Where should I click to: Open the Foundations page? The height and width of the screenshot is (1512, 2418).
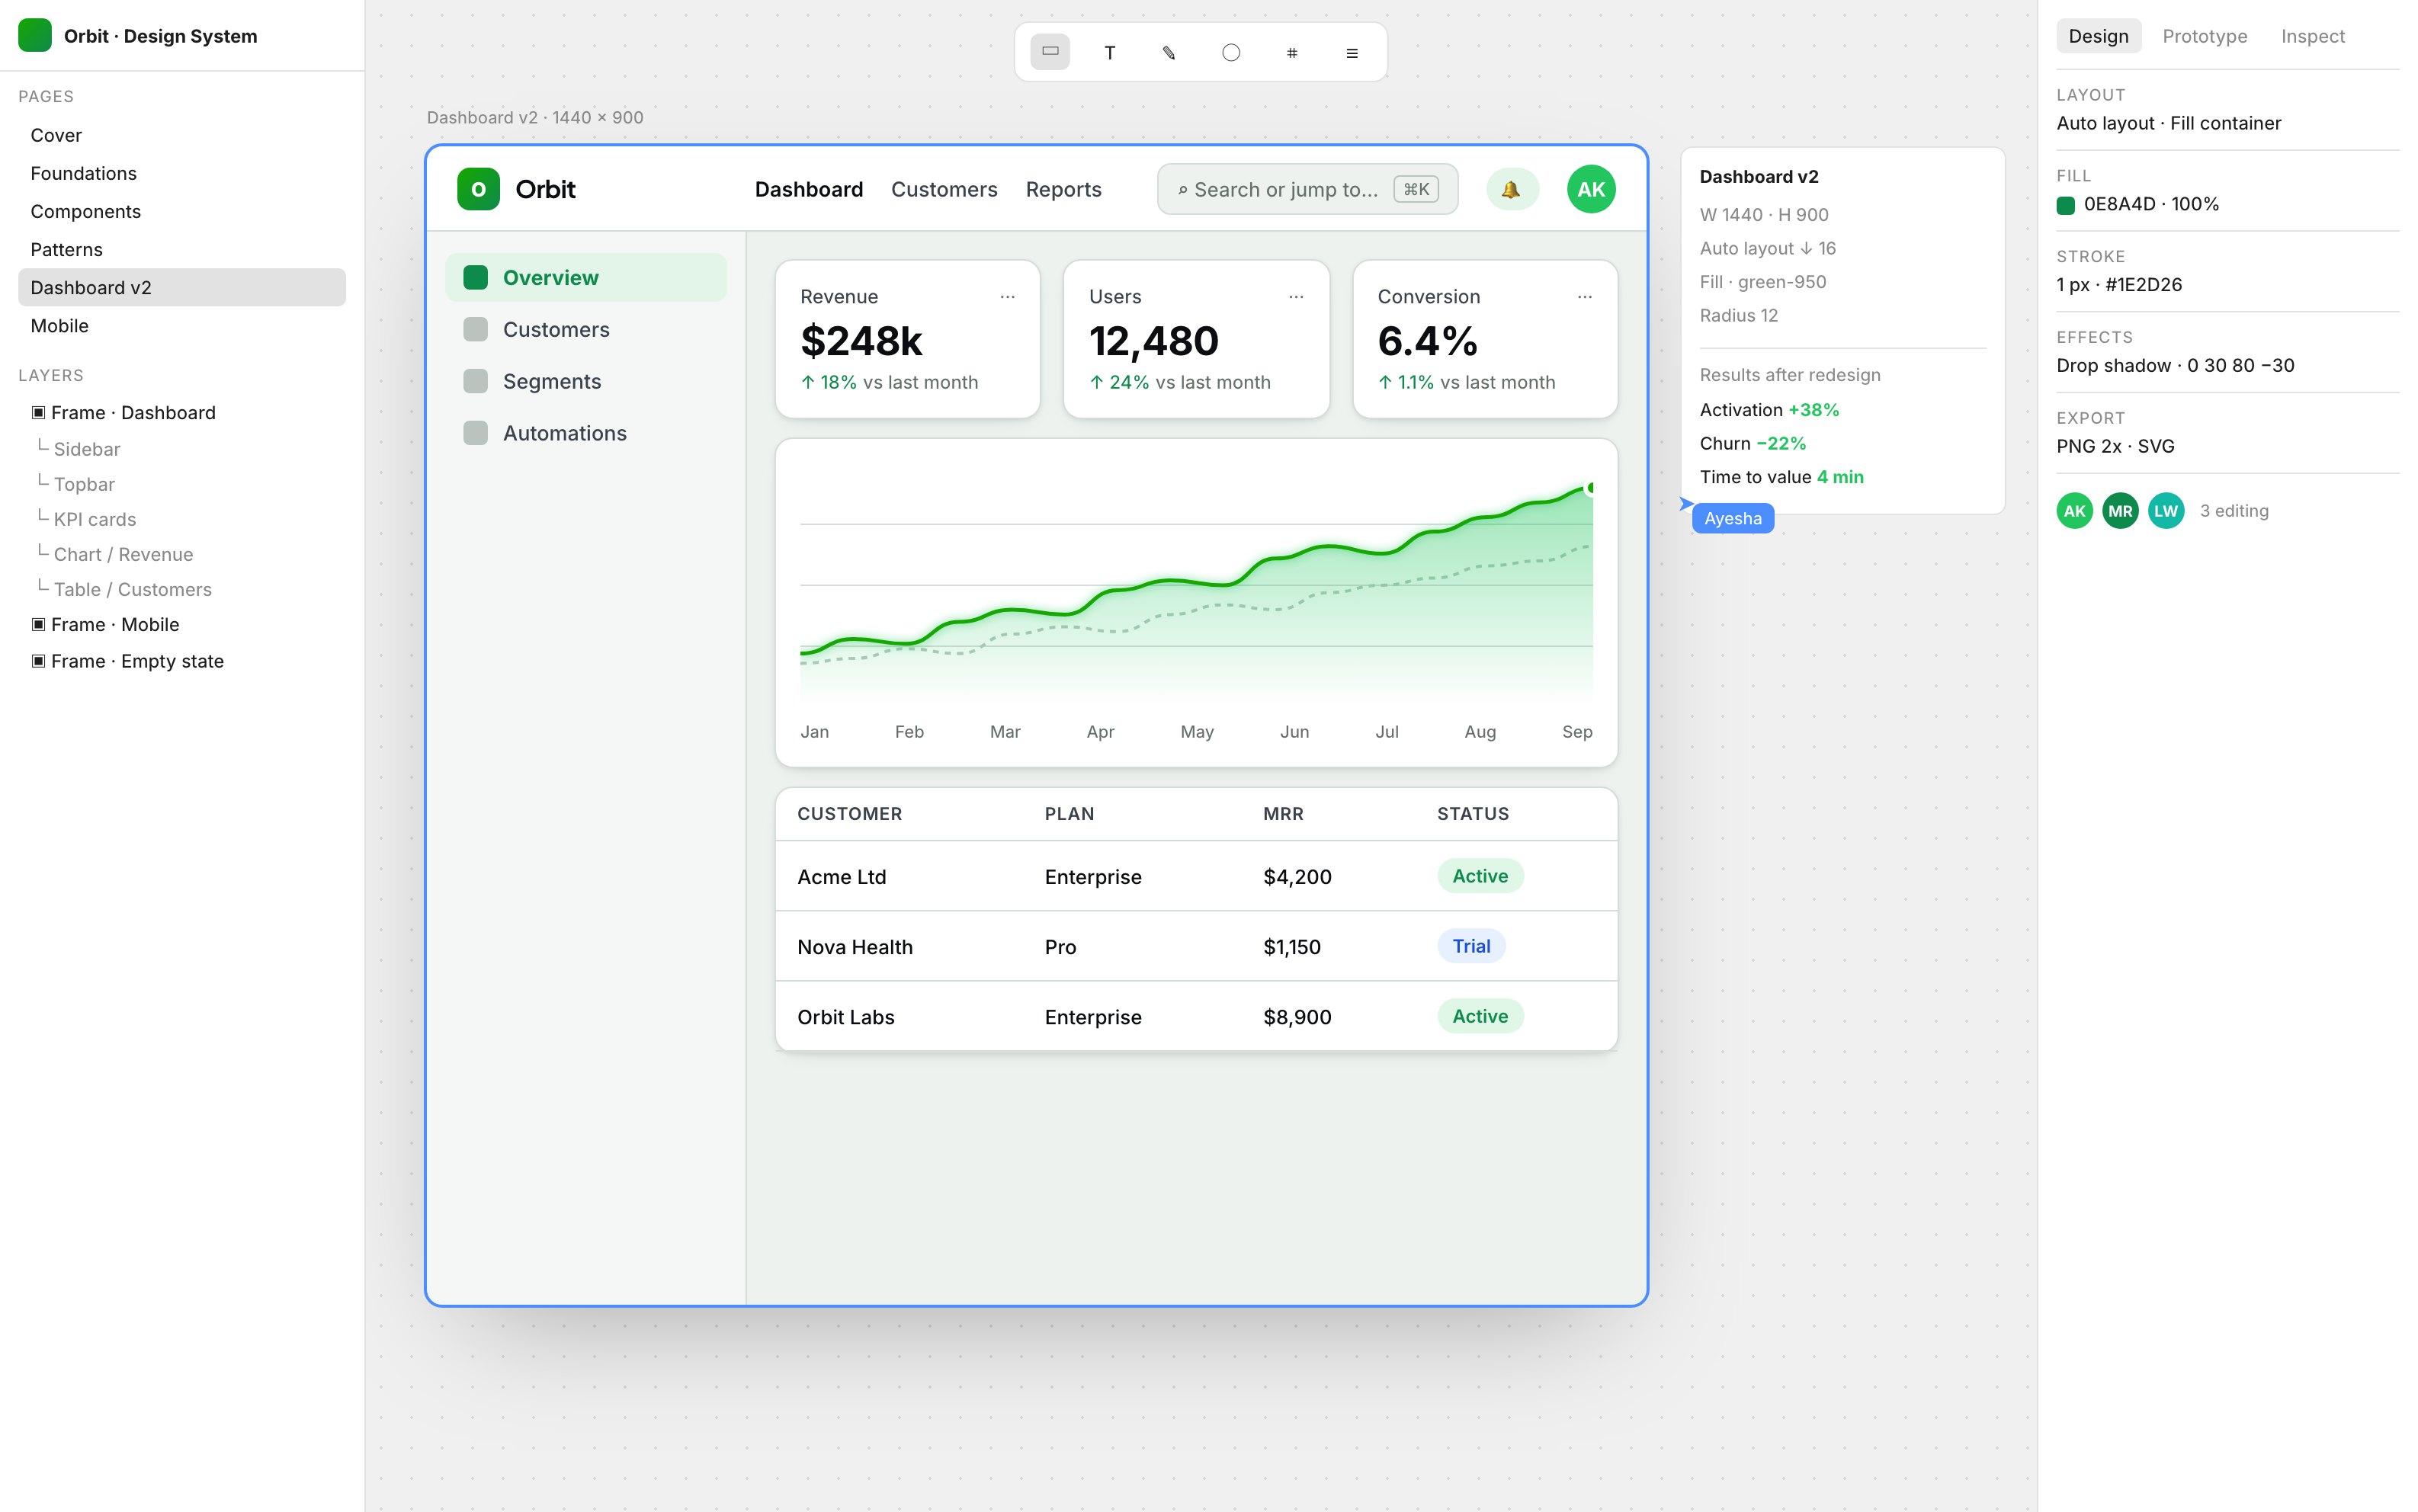coord(182,173)
